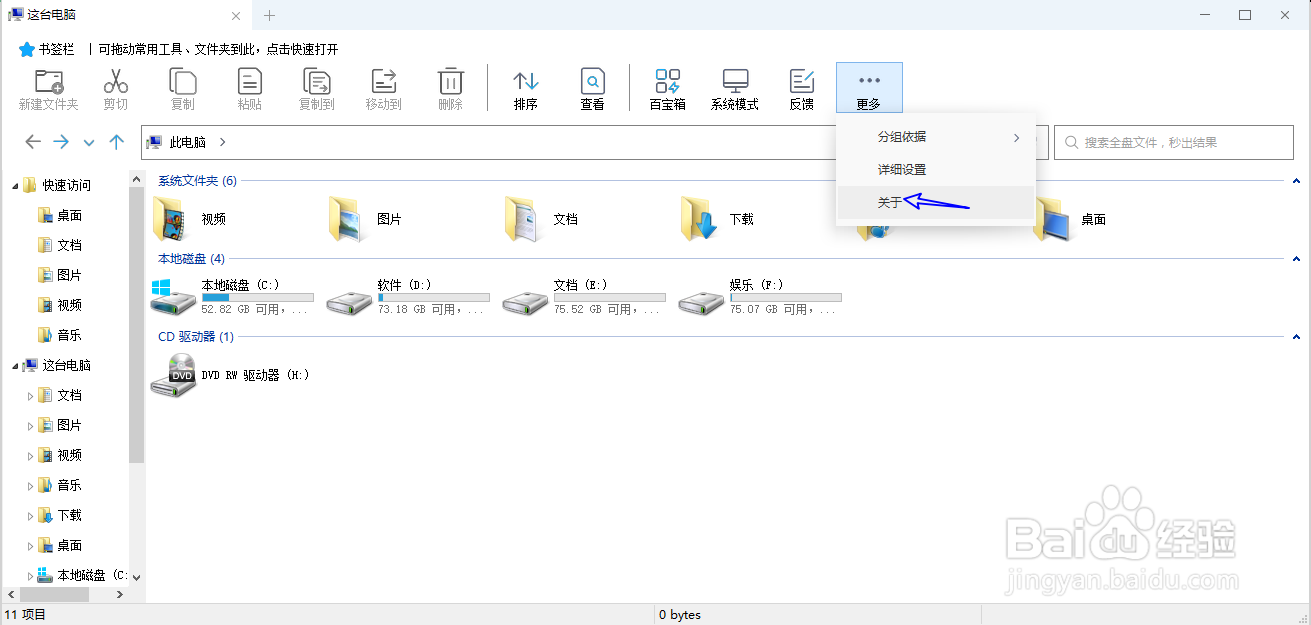
Task: Open the Sort (排序) tool
Action: [x=526, y=88]
